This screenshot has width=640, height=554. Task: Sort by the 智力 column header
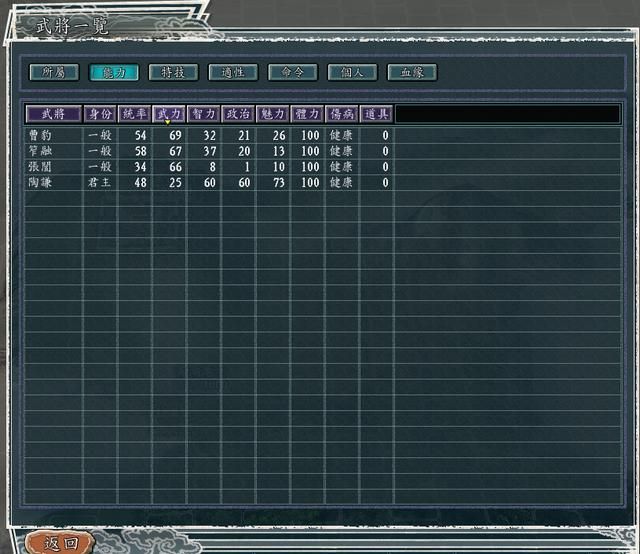[x=204, y=114]
